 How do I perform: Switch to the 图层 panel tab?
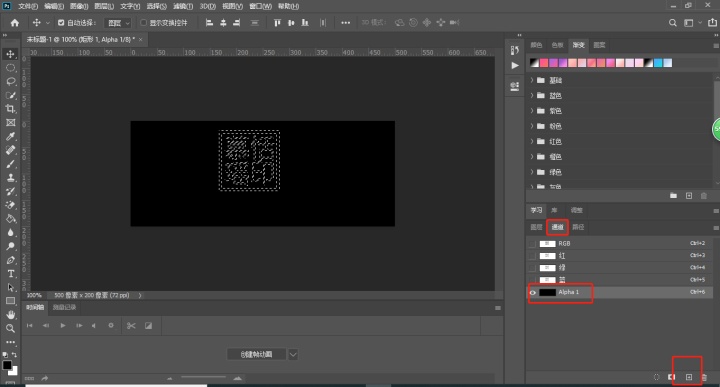[536, 227]
